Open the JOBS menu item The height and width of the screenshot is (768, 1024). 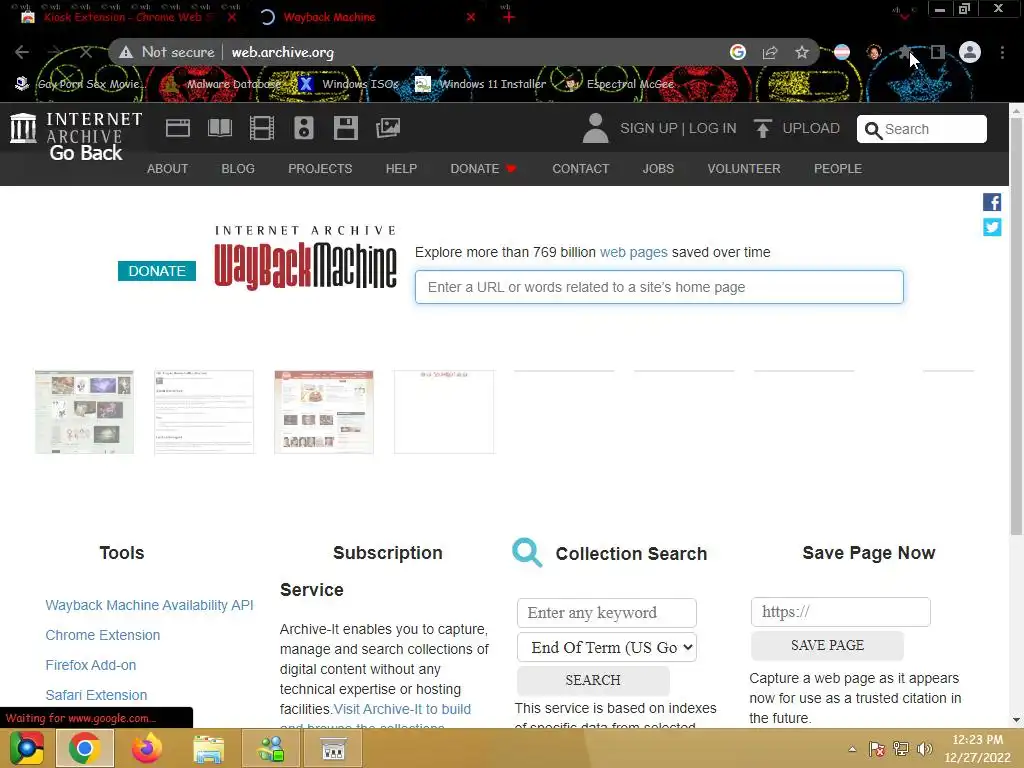[658, 168]
